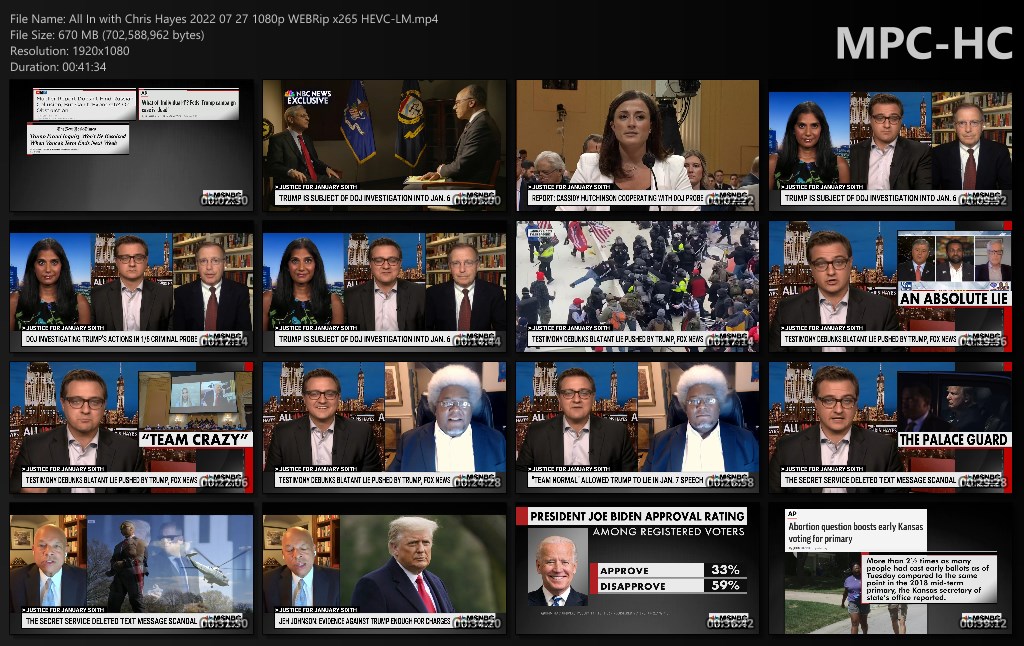Click the 'PRESIDENT JOE BIDEN APPROVAL RATING' heading
The height and width of the screenshot is (646, 1024).
tap(637, 516)
